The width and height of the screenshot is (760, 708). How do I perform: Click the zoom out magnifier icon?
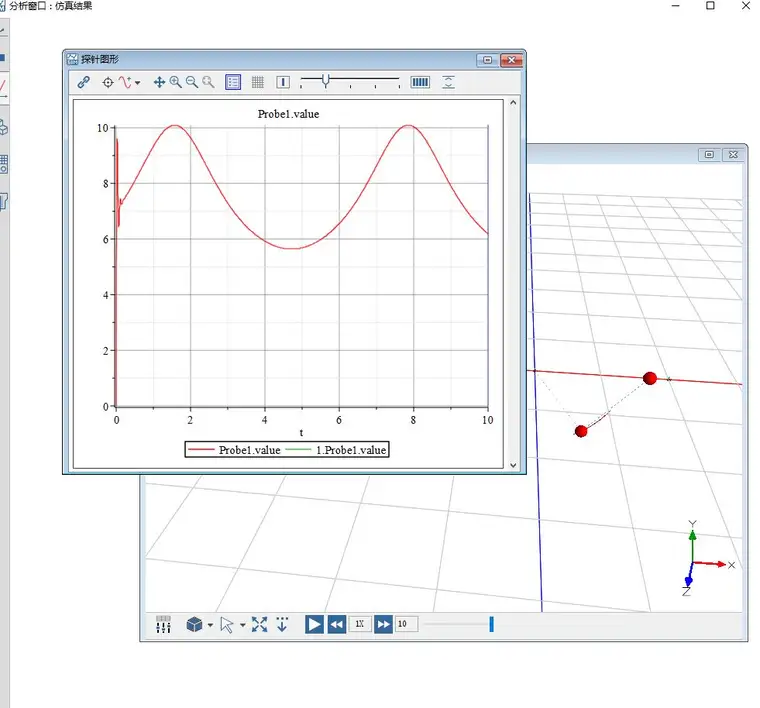click(x=192, y=82)
